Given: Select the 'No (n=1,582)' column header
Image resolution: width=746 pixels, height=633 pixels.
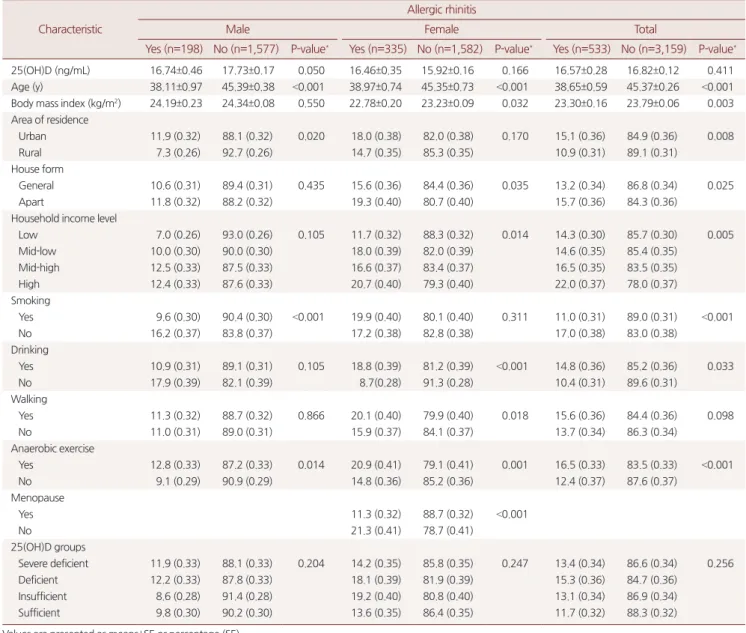Looking at the screenshot, I should point(450,49).
